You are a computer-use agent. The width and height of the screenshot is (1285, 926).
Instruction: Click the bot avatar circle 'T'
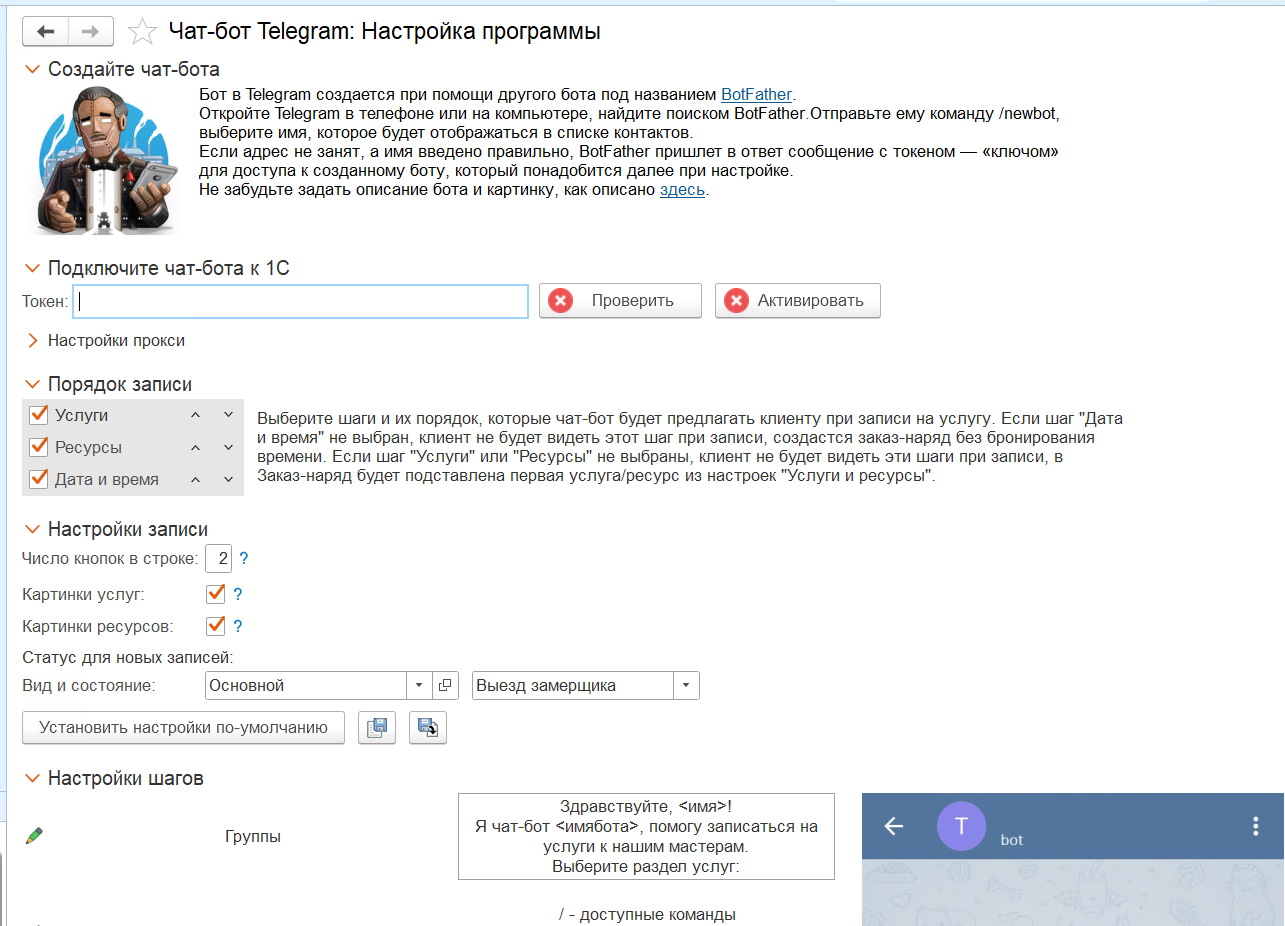pyautogui.click(x=962, y=826)
